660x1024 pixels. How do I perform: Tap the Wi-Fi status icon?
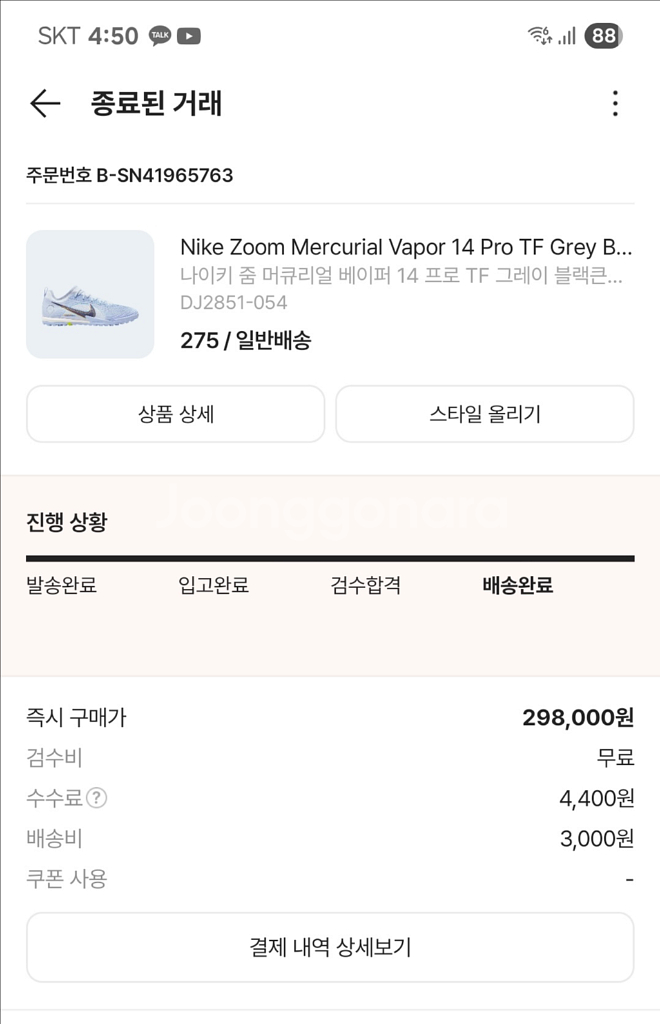pyautogui.click(x=540, y=36)
